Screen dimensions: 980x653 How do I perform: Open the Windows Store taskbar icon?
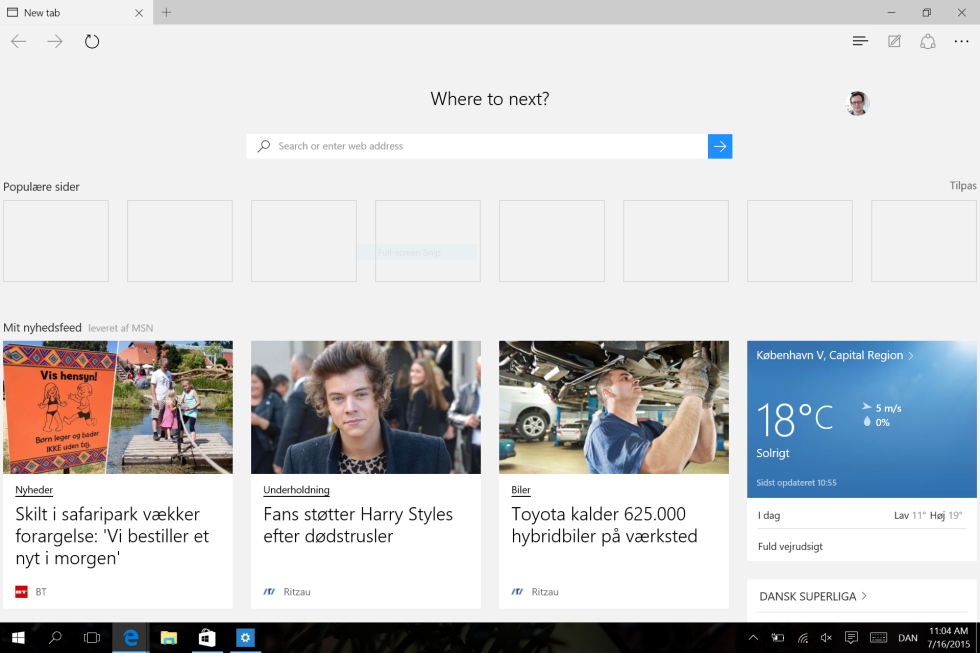207,637
